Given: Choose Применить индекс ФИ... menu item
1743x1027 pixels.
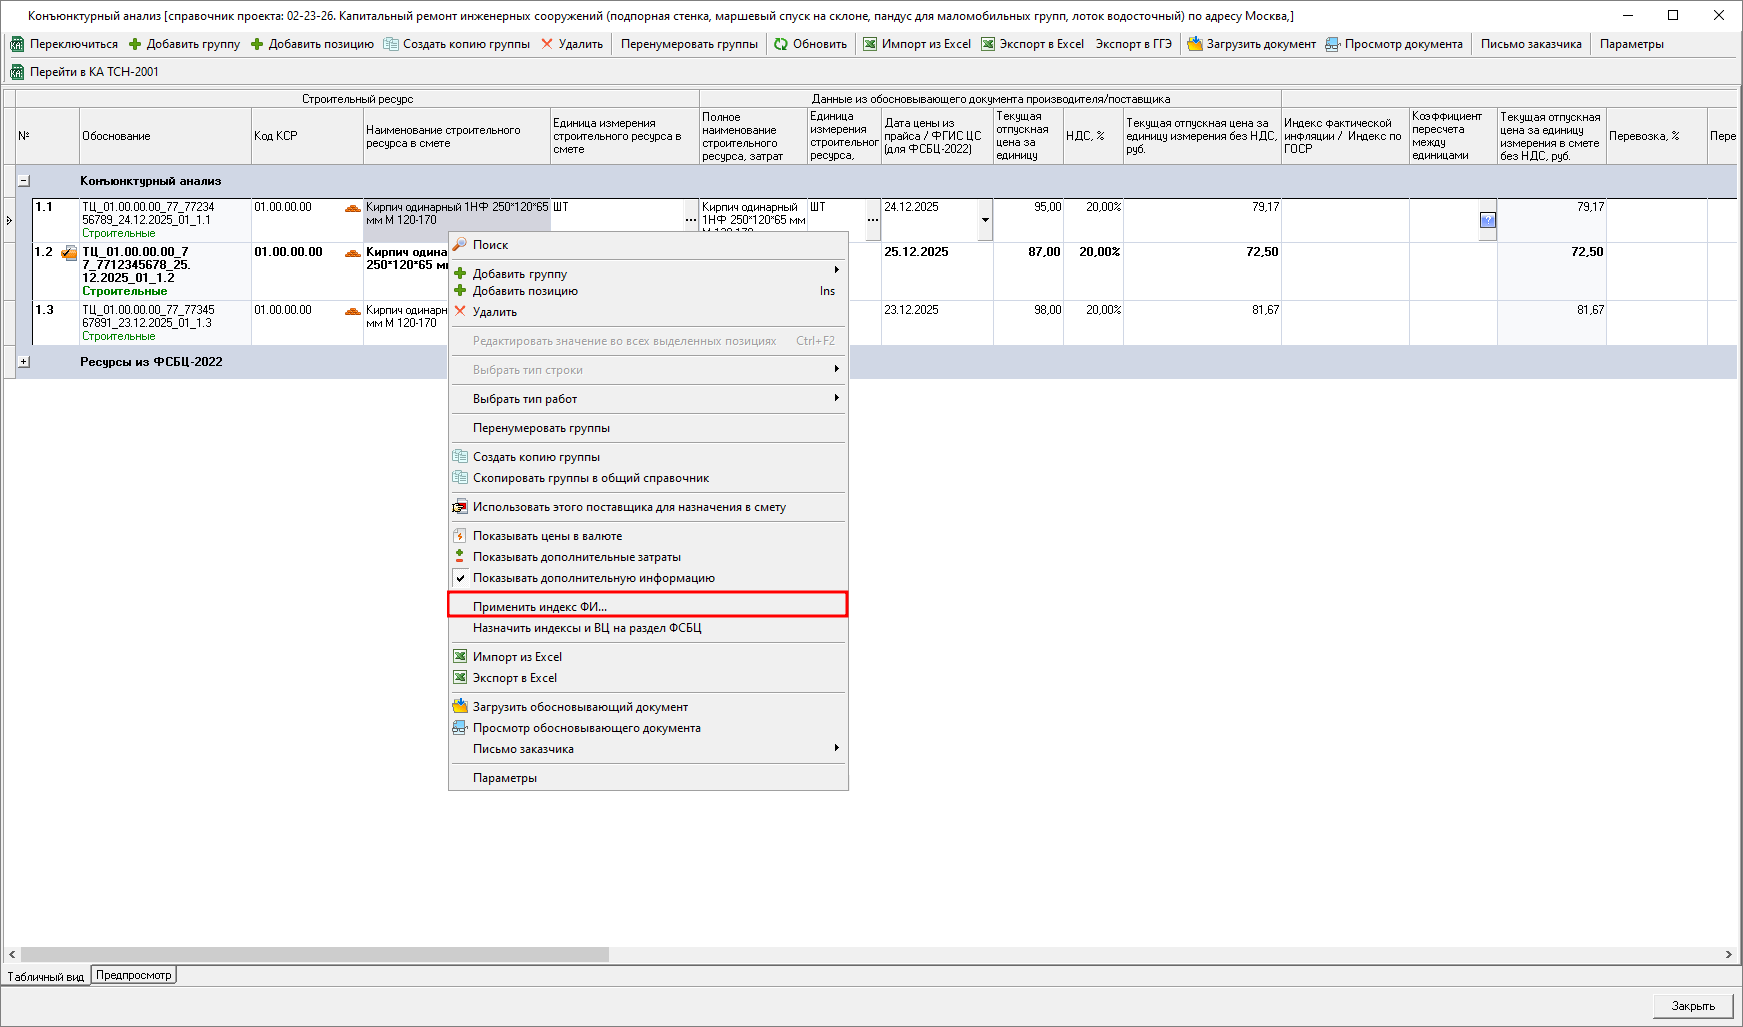Looking at the screenshot, I should (647, 606).
